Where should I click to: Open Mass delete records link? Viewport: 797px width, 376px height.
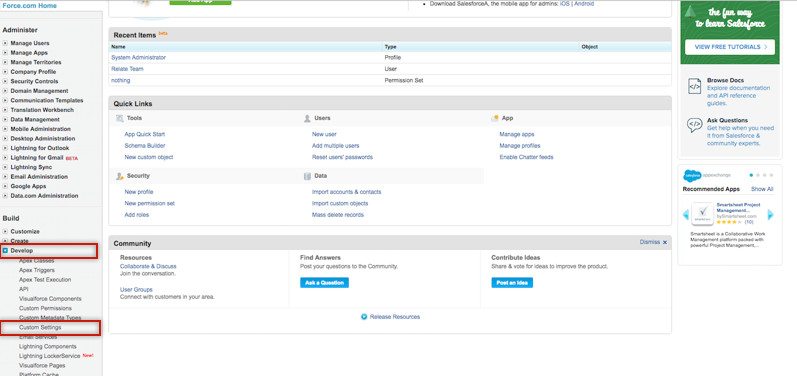pos(338,215)
